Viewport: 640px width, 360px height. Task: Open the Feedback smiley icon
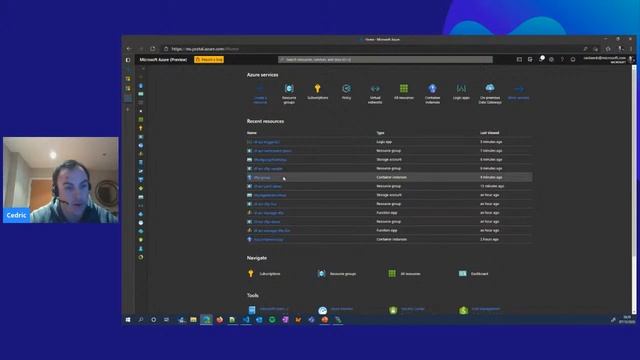573,60
